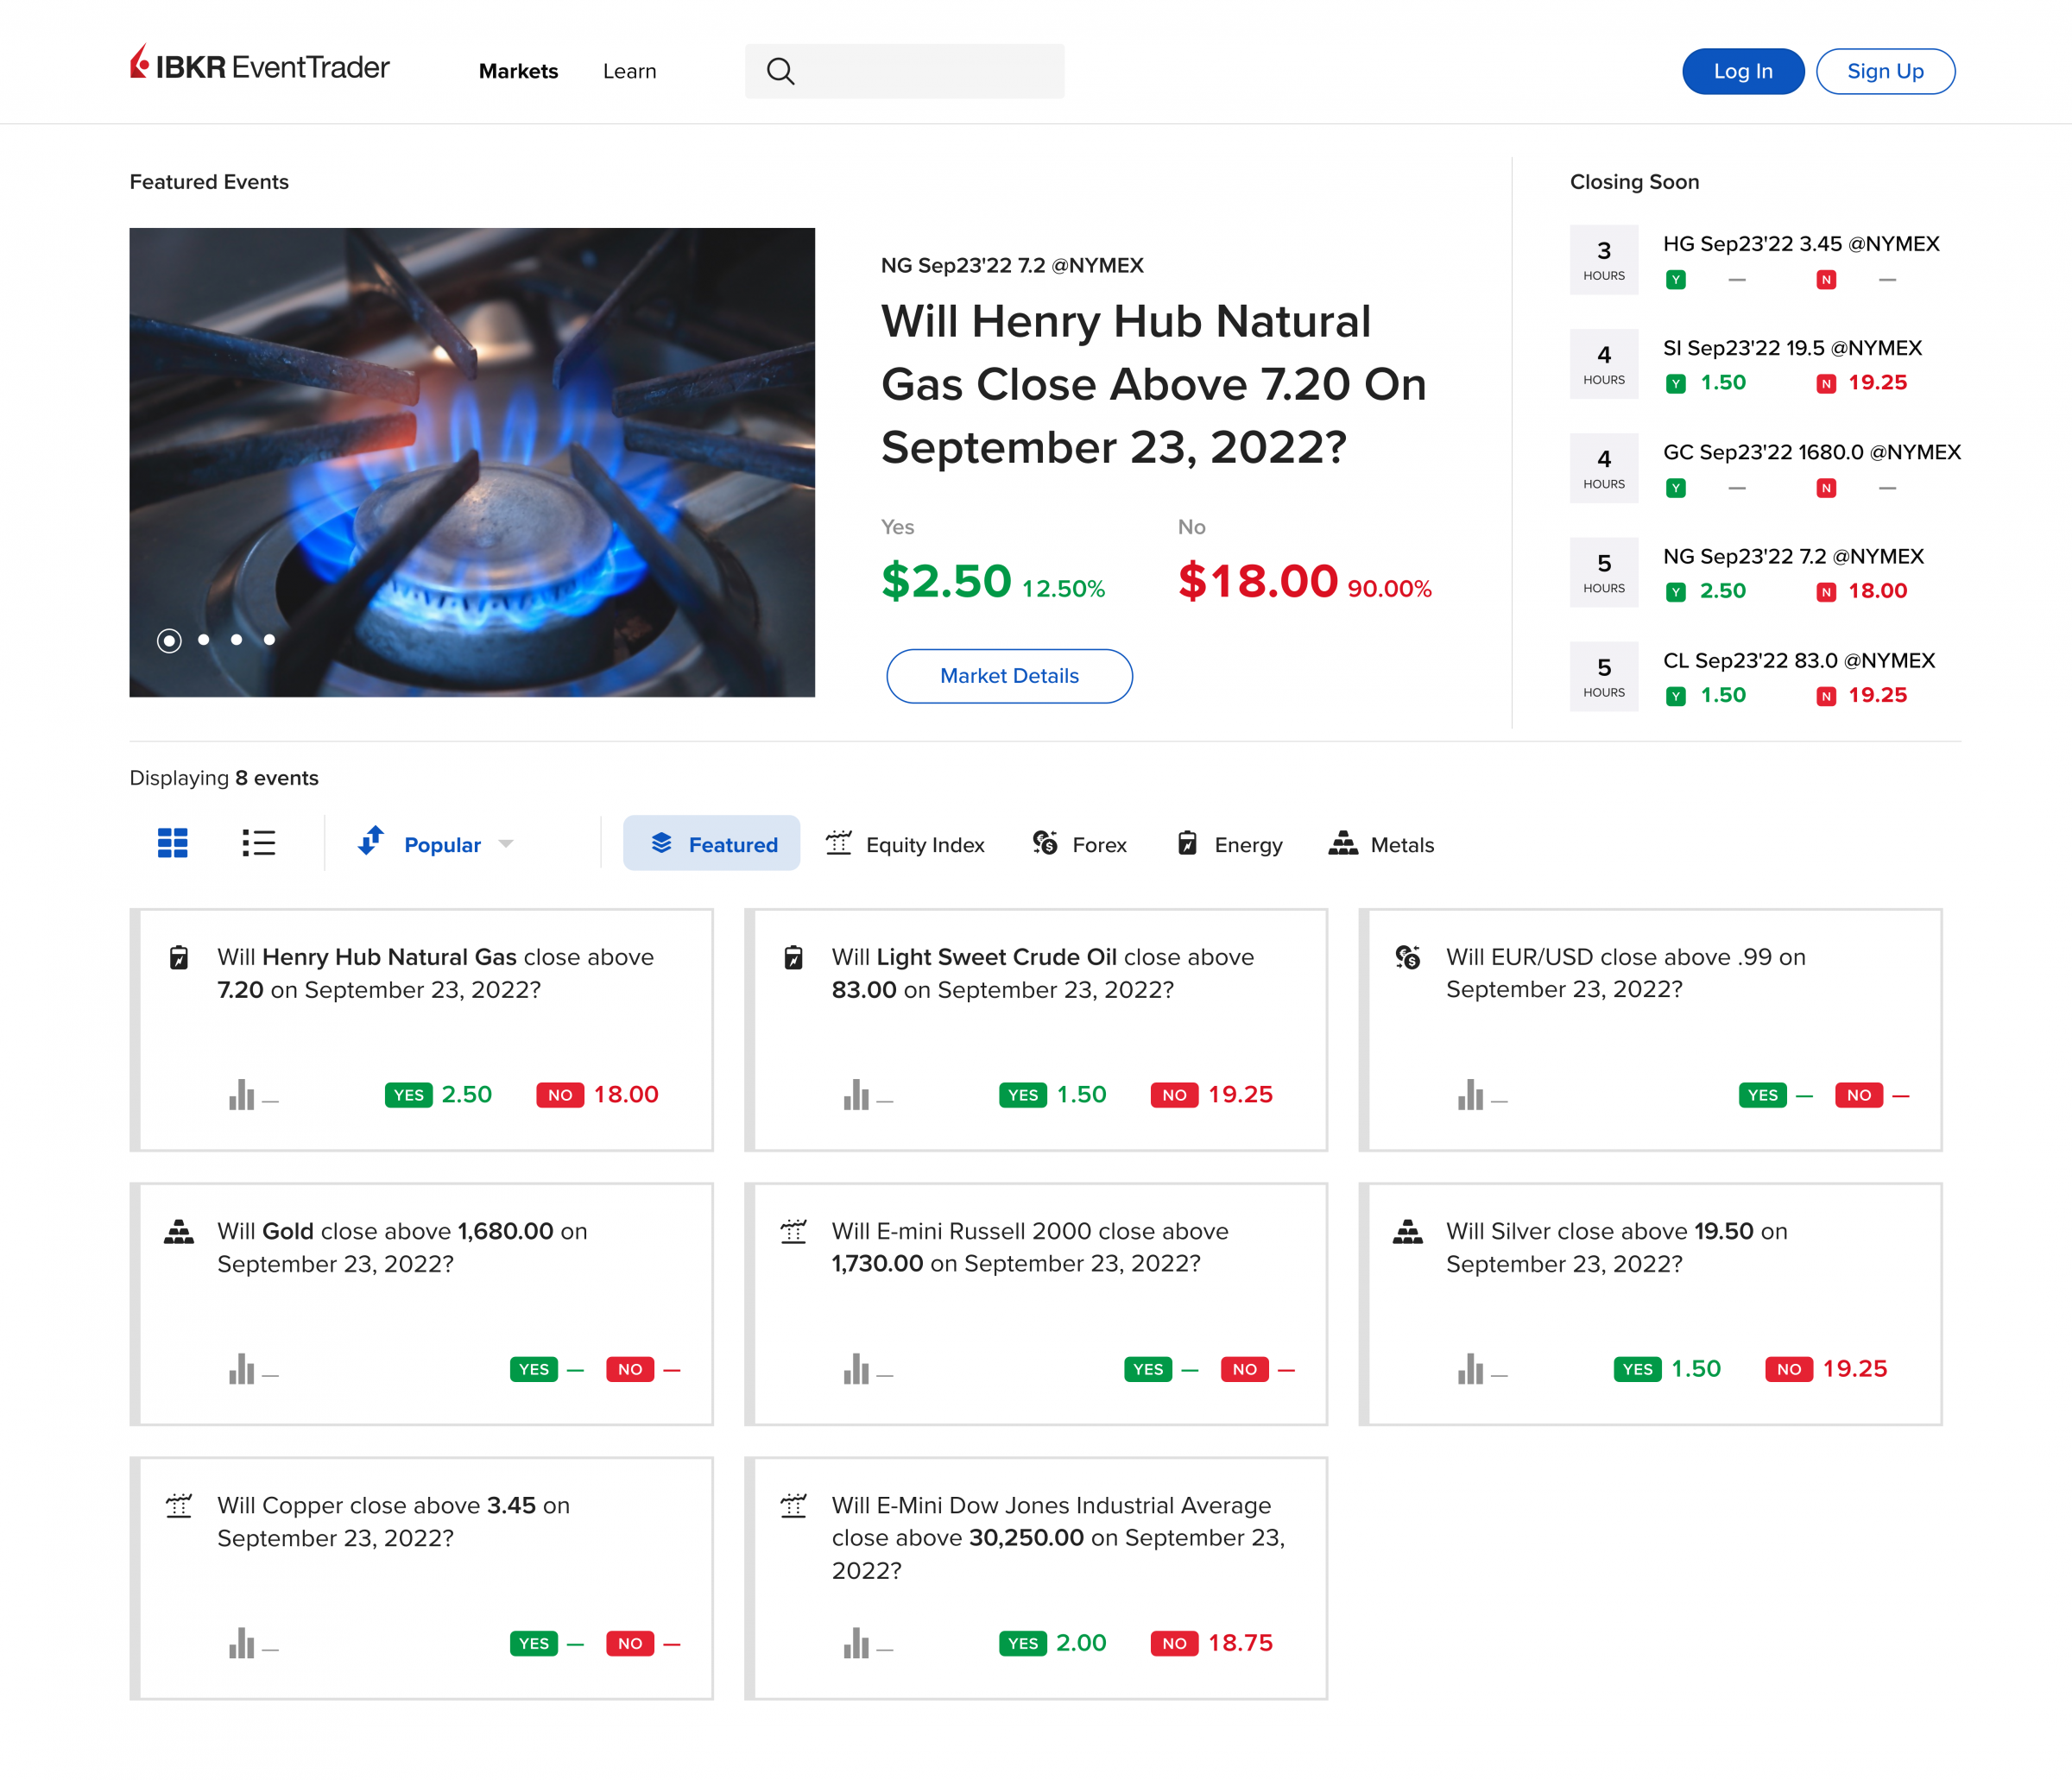Screen dimensions: 2072x1780
Task: Click YES badge on Henry Hub Natural Gas card
Action: pos(408,1095)
